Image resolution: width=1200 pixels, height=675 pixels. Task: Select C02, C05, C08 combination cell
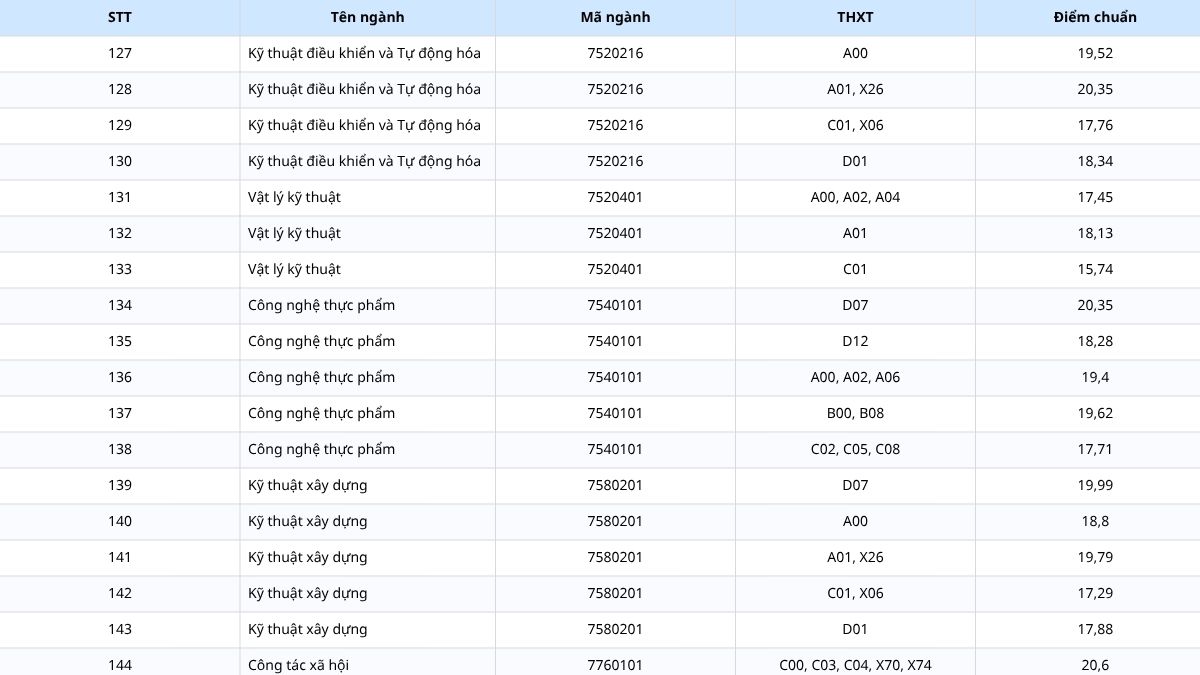click(855, 449)
